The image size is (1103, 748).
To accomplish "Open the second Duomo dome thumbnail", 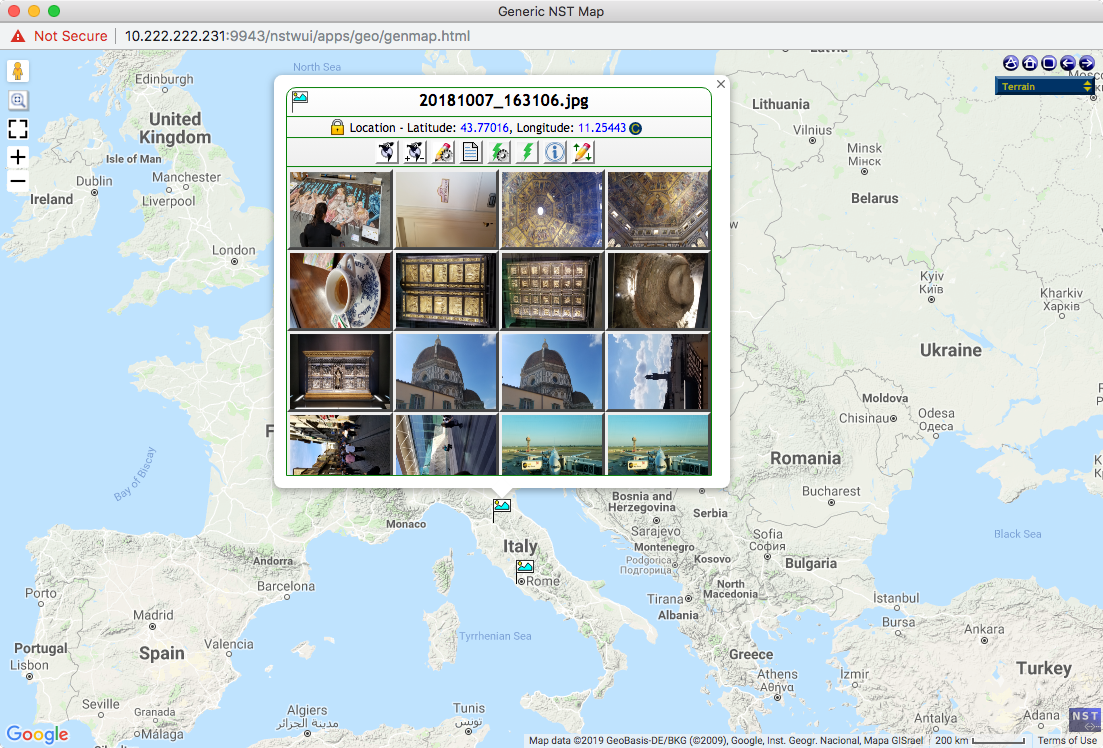I will (552, 372).
